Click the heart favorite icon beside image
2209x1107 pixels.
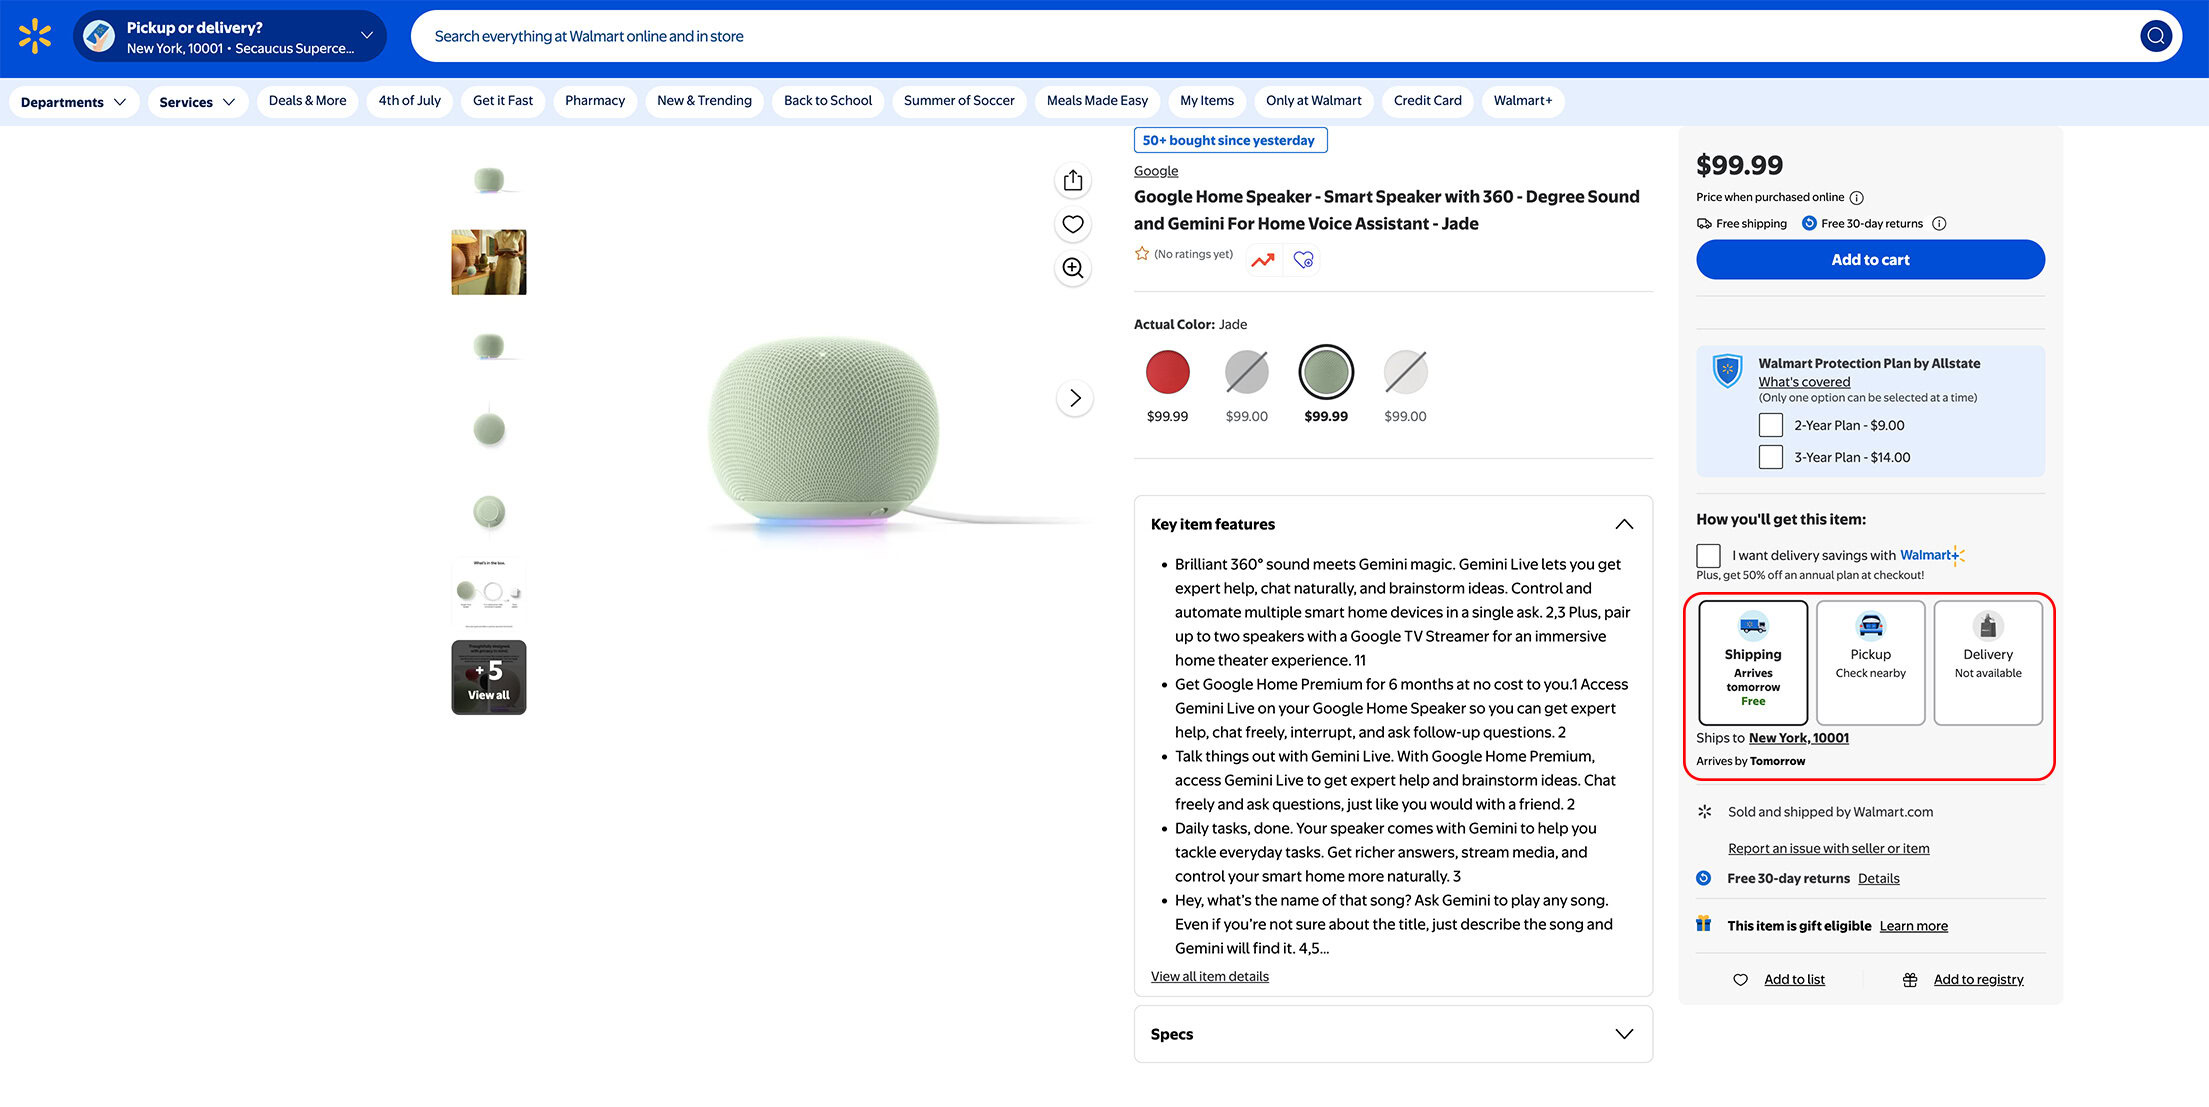[1073, 224]
